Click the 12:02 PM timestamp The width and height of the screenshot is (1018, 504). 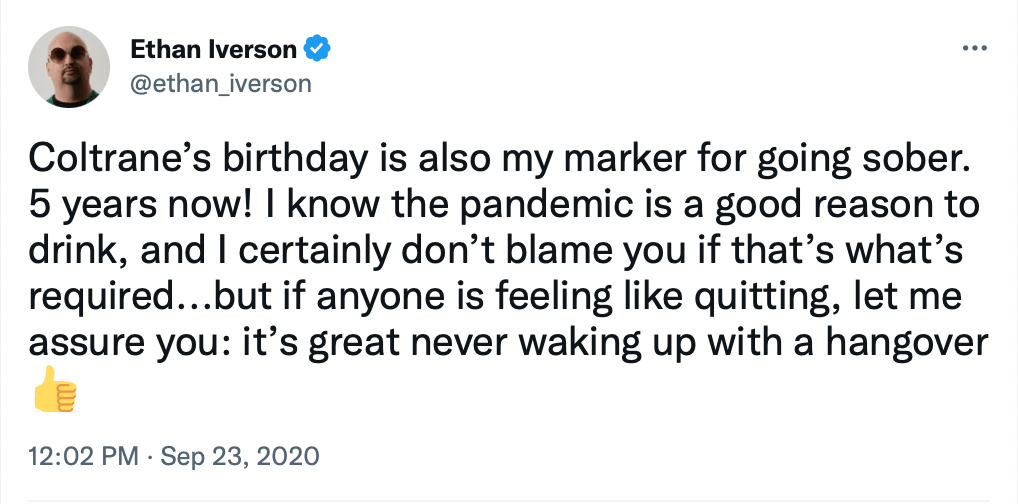coord(84,457)
